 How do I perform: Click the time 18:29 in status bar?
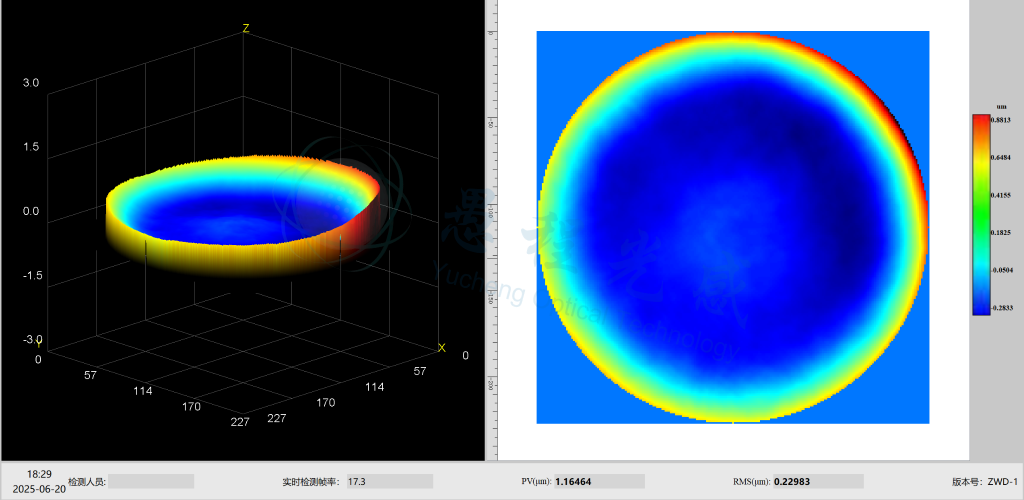tap(39, 474)
